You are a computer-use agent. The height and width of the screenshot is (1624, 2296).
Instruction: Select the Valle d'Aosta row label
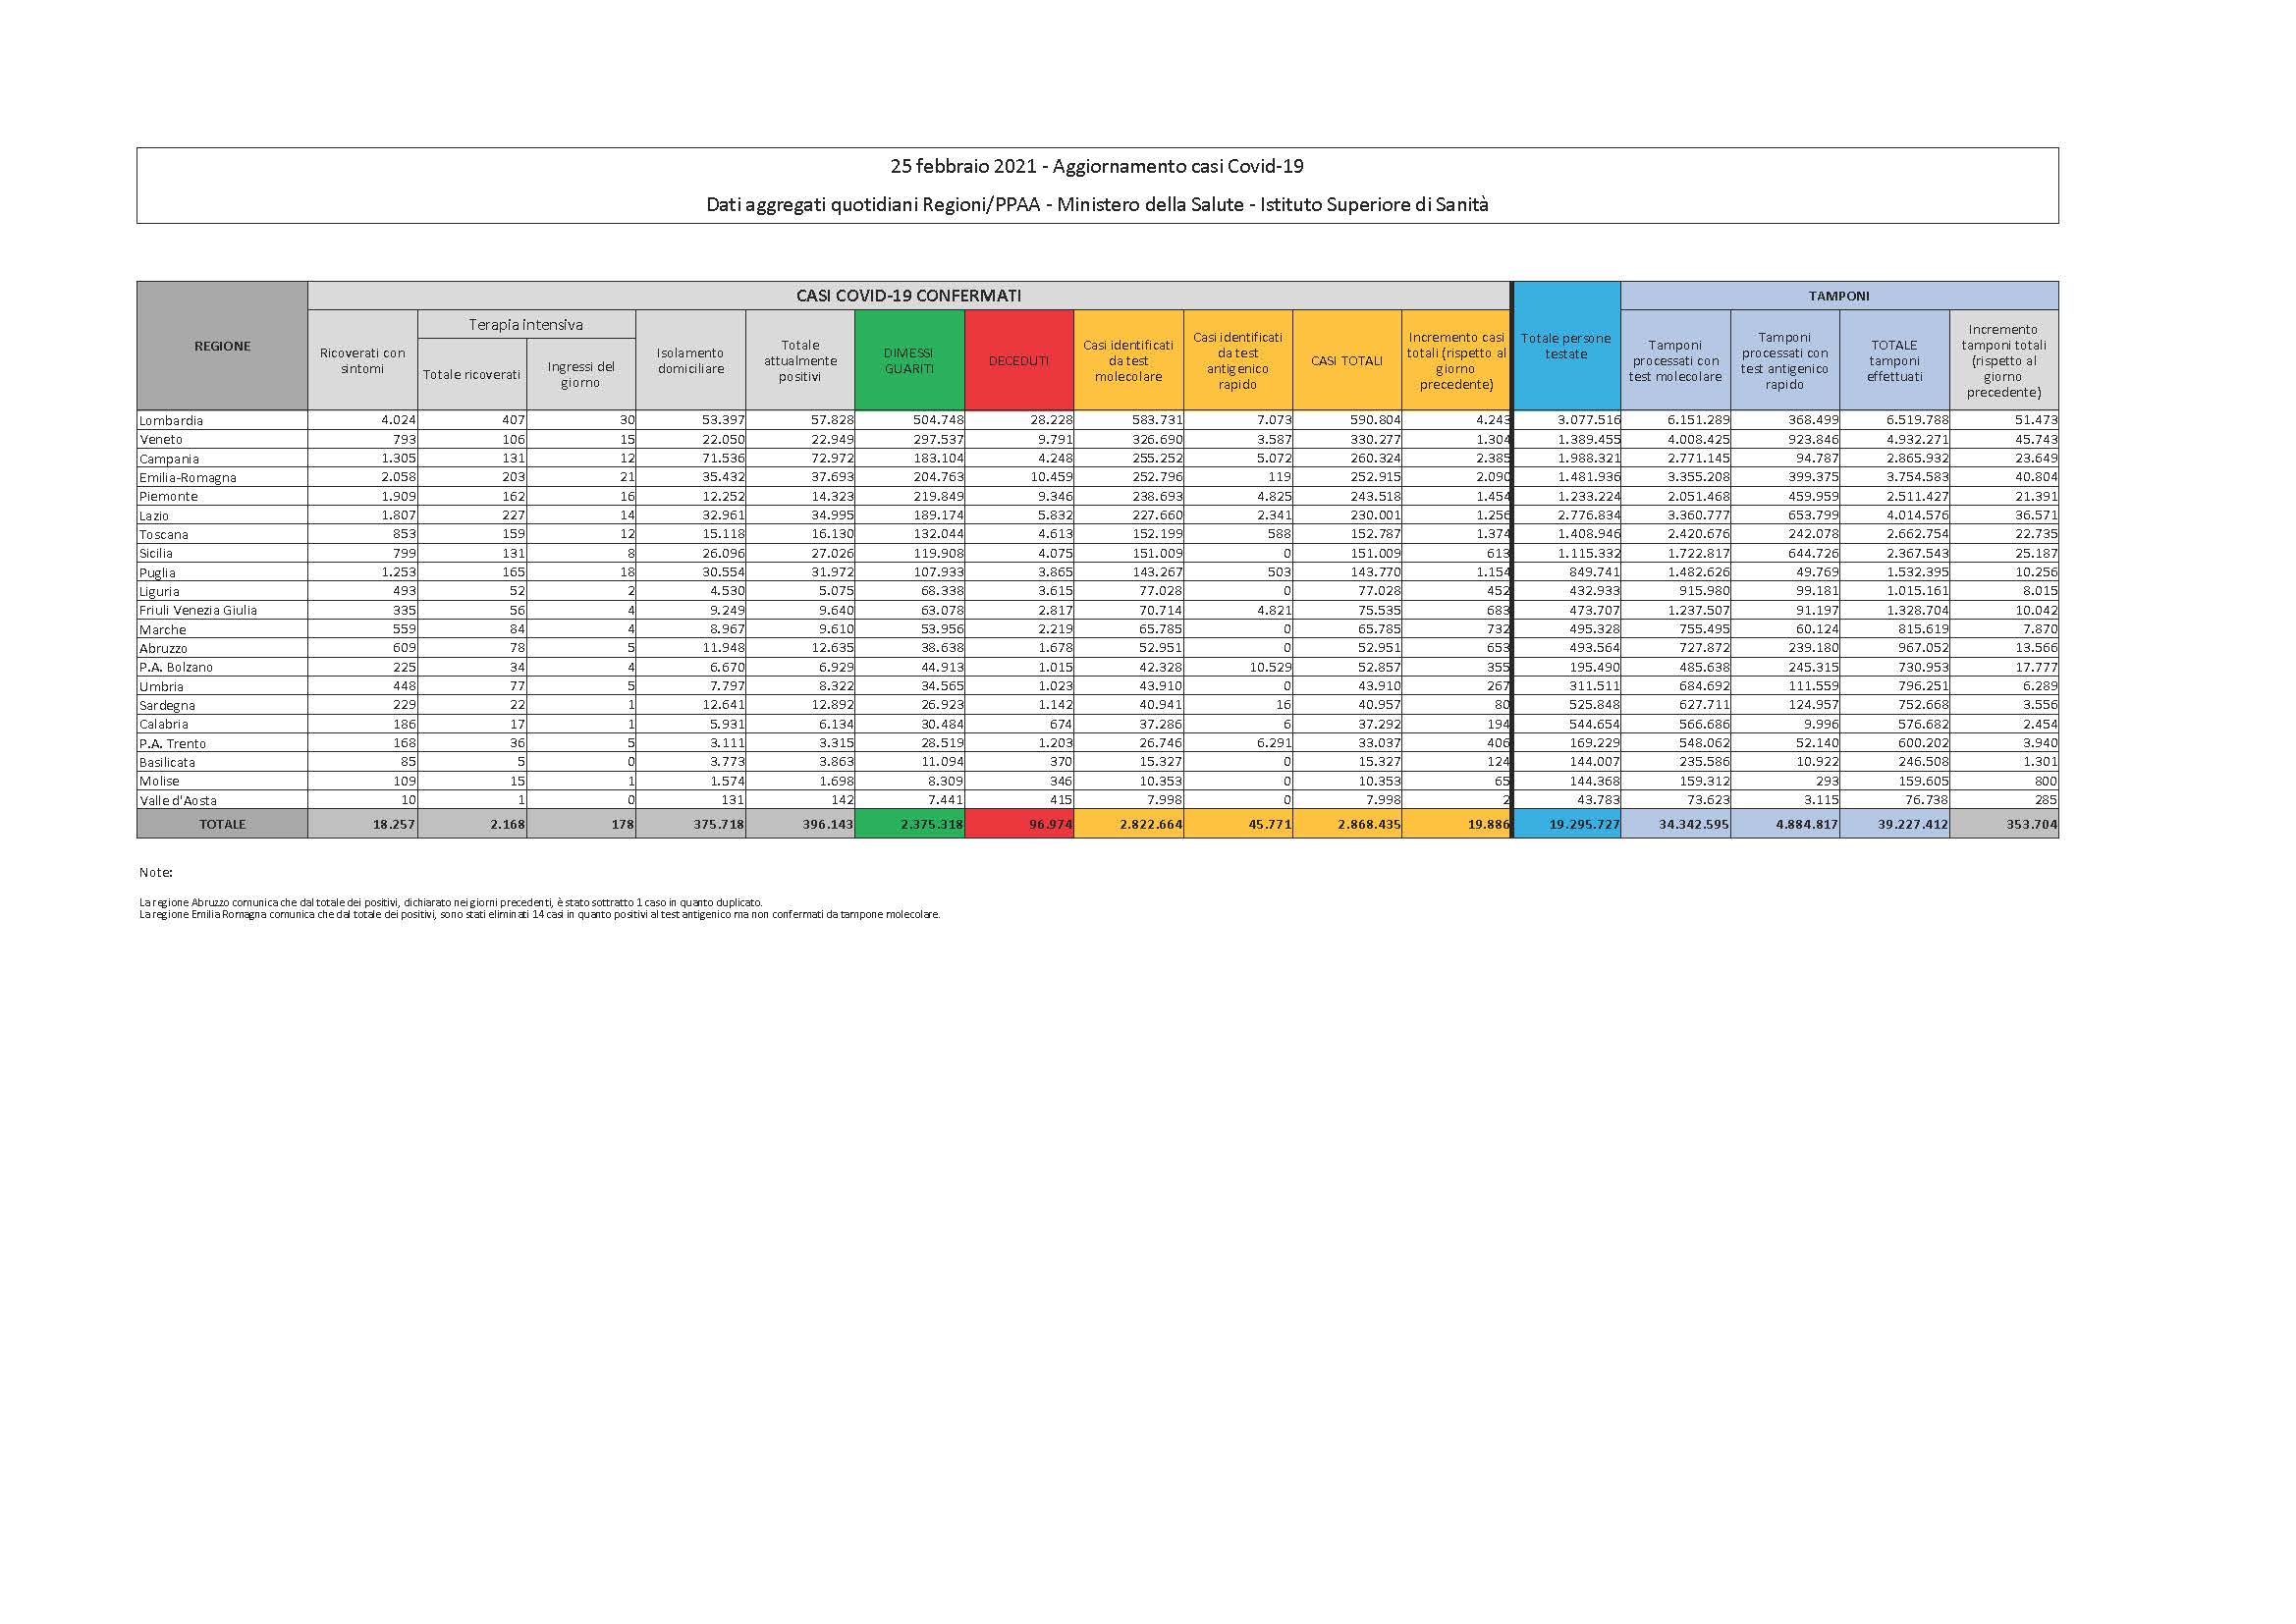(x=178, y=800)
